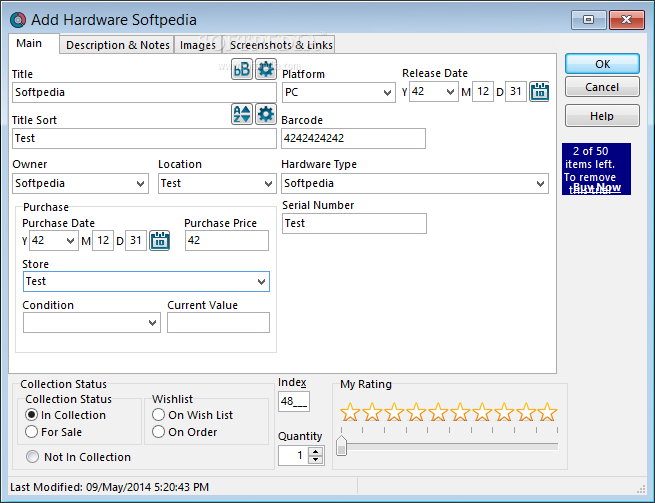Expand the Owner dropdown
Image resolution: width=655 pixels, height=503 pixels.
(x=140, y=183)
